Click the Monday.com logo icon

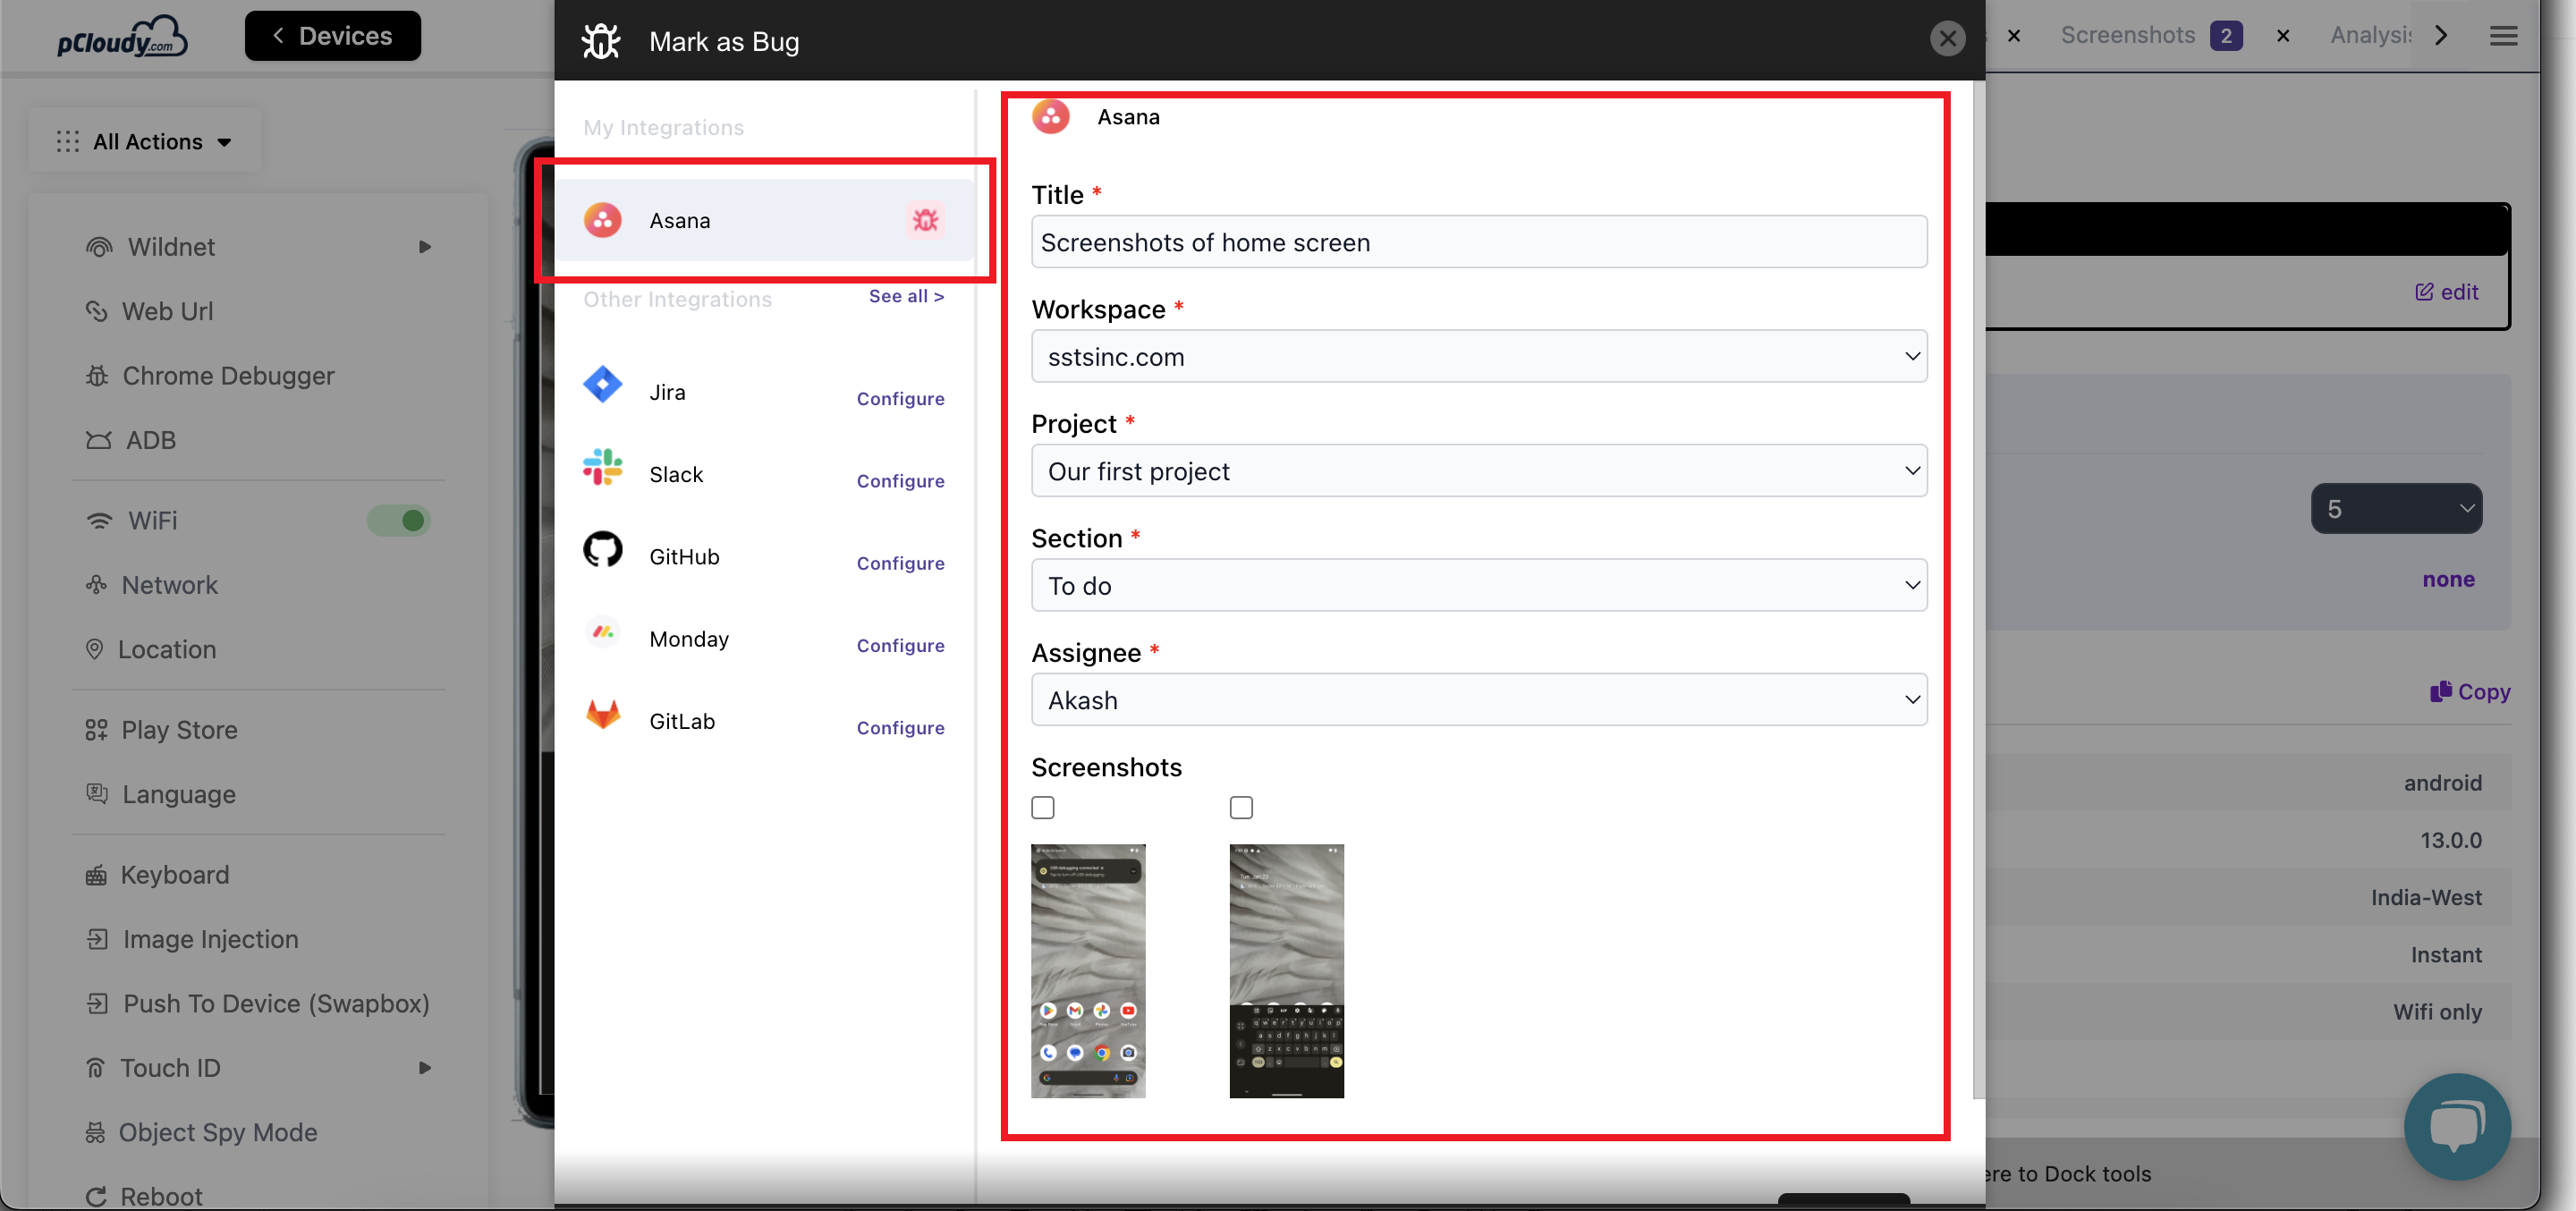(602, 632)
